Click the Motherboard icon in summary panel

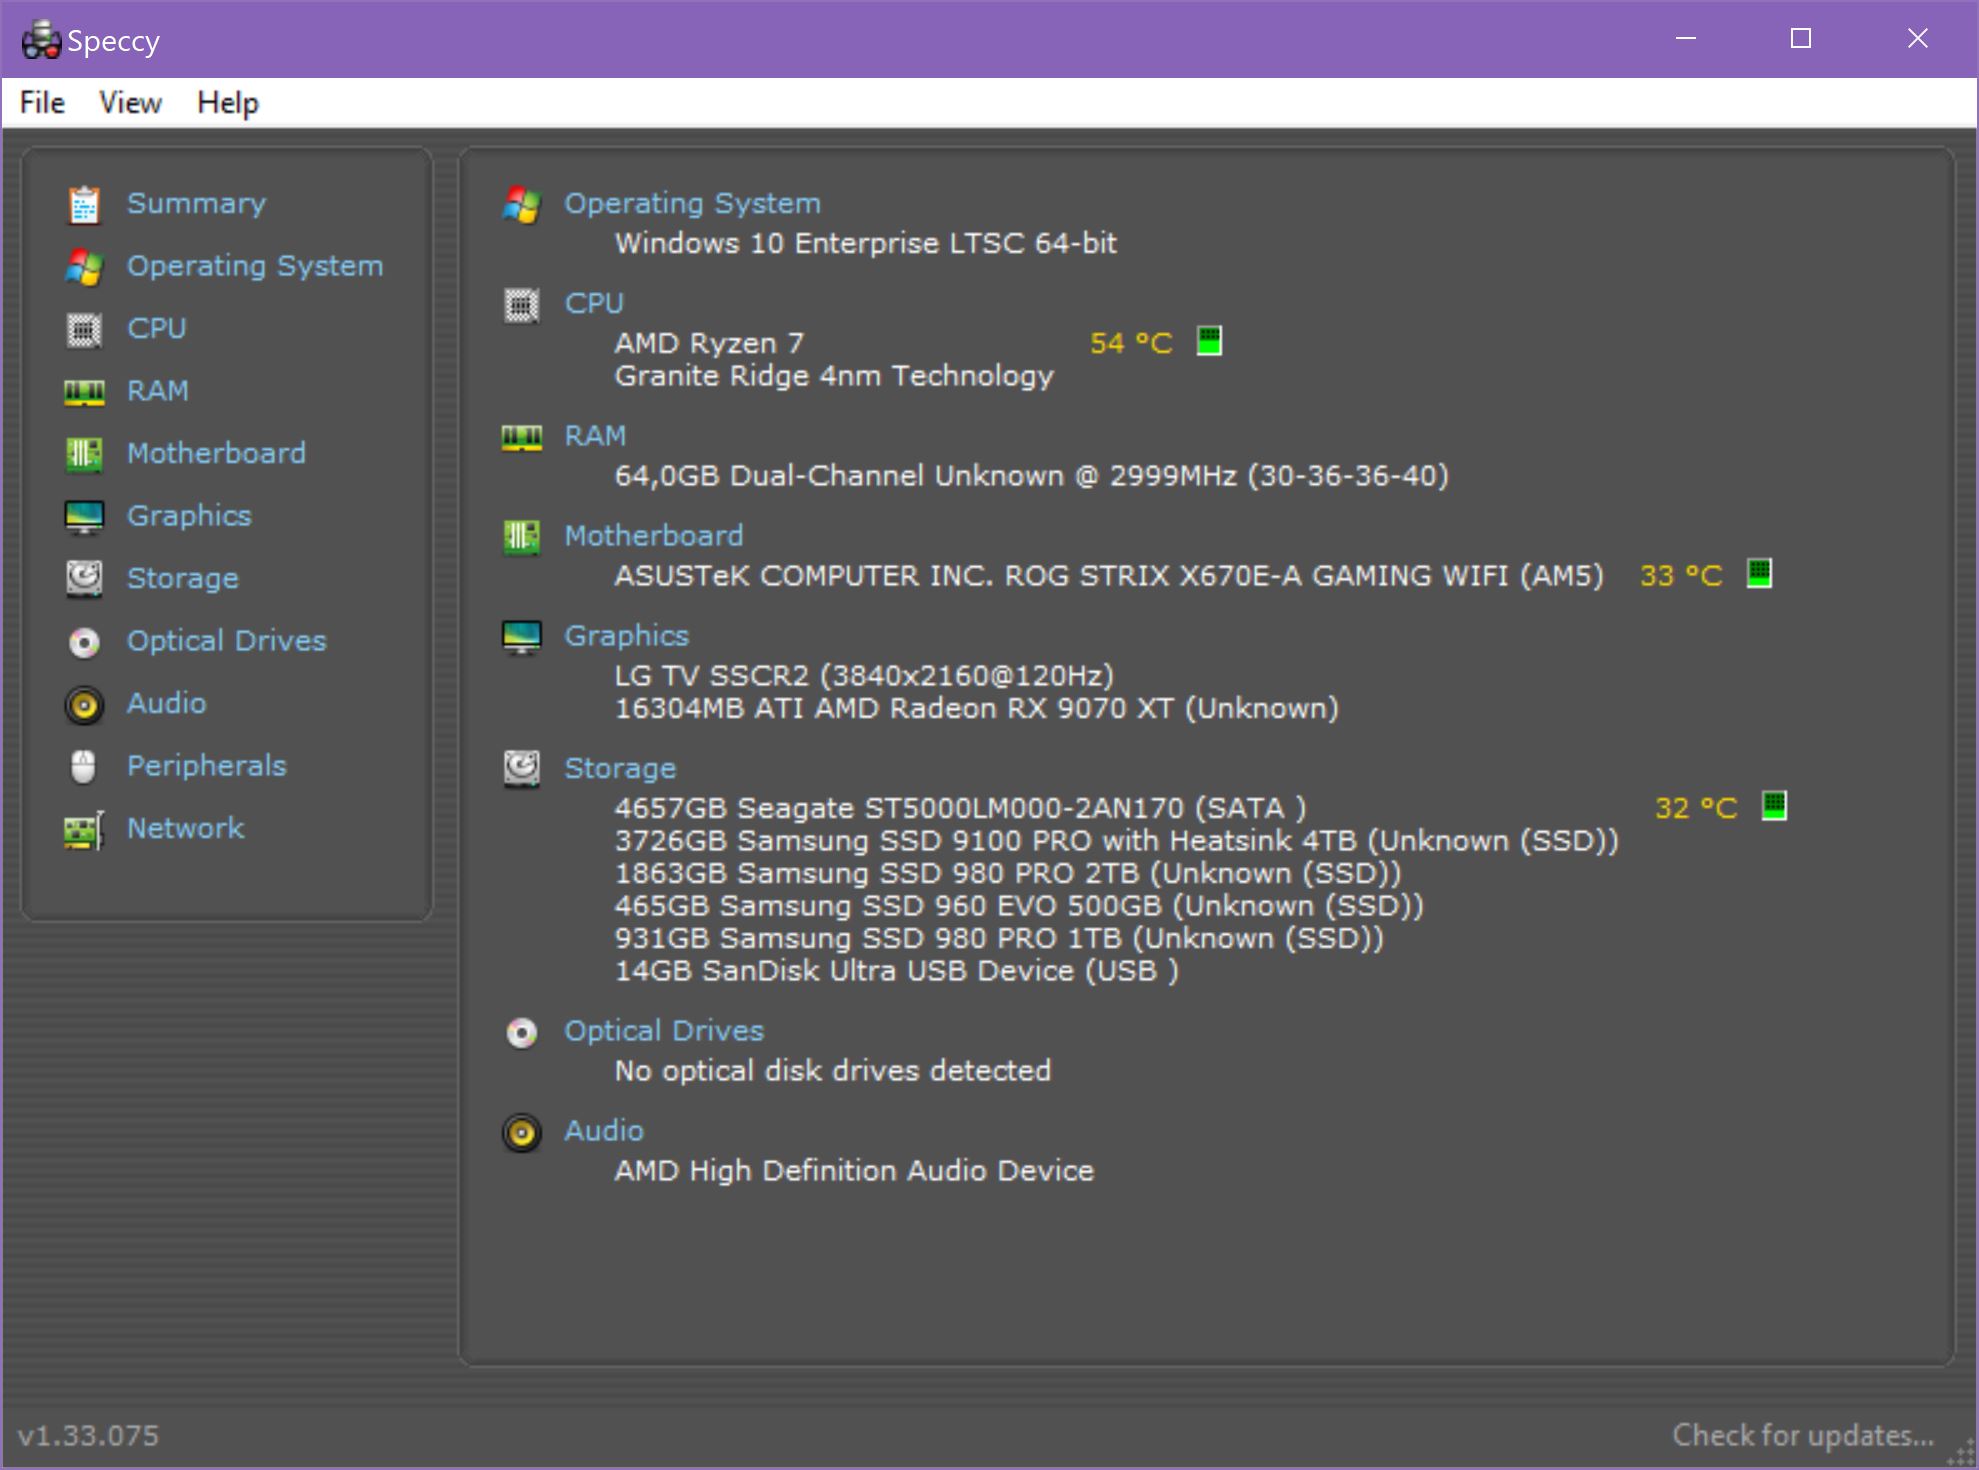pos(521,537)
